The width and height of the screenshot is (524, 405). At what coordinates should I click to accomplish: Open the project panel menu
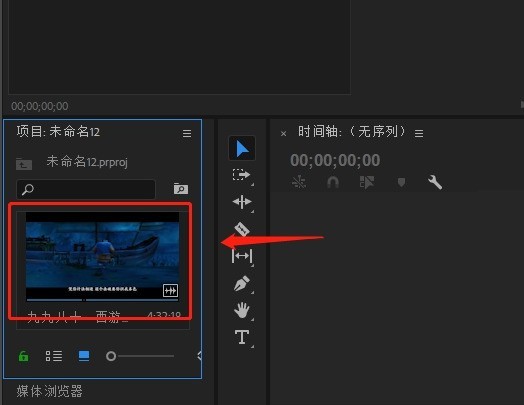[187, 134]
